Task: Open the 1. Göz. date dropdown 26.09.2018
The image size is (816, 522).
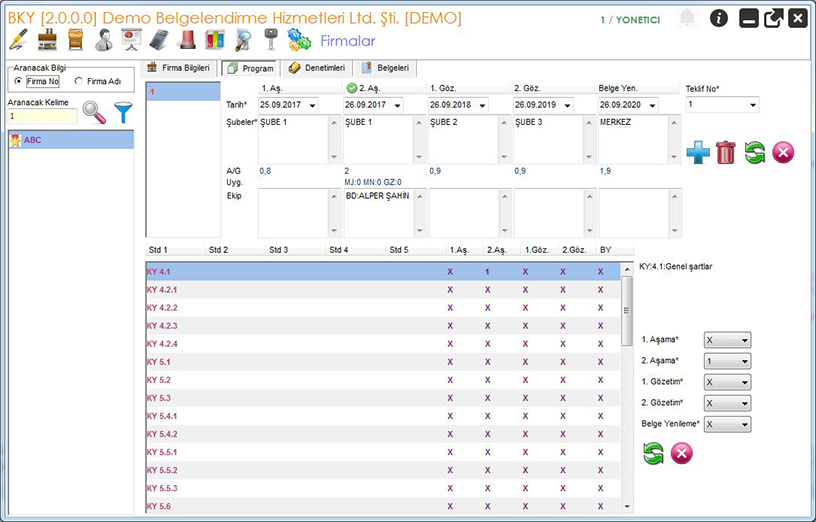Action: click(x=482, y=105)
